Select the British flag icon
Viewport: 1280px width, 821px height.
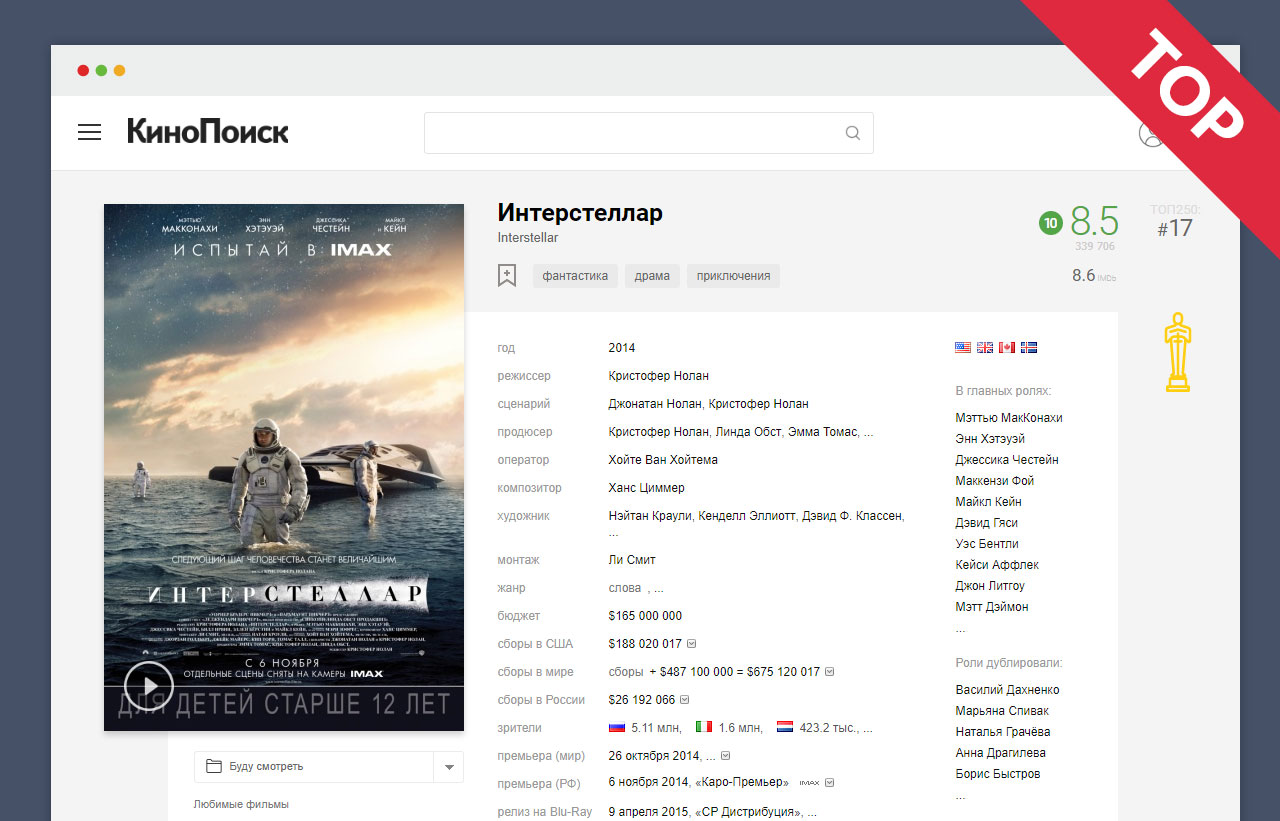tap(985, 347)
